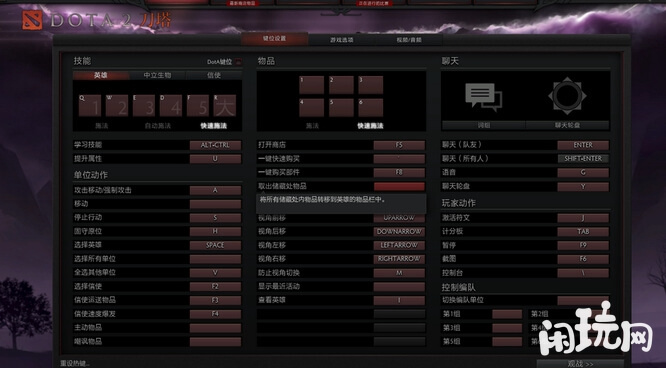This screenshot has height=368, width=666.
Task: Select the Q ability slot 1
Action: [x=90, y=105]
